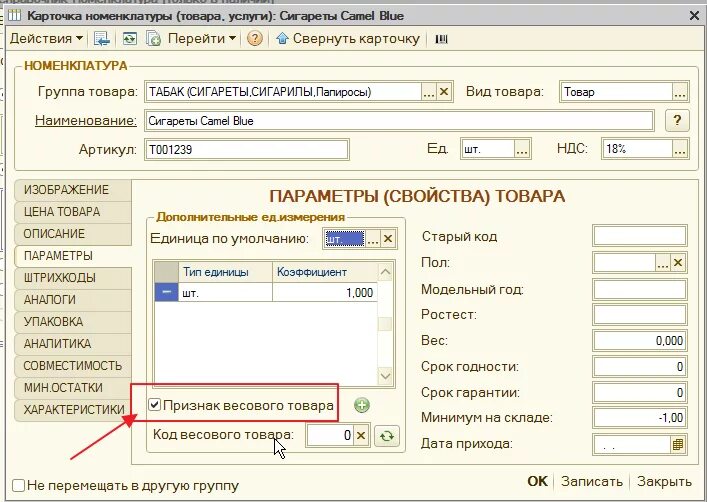Click the blue minus row marker icon
Image resolution: width=707 pixels, height=502 pixels.
[166, 292]
